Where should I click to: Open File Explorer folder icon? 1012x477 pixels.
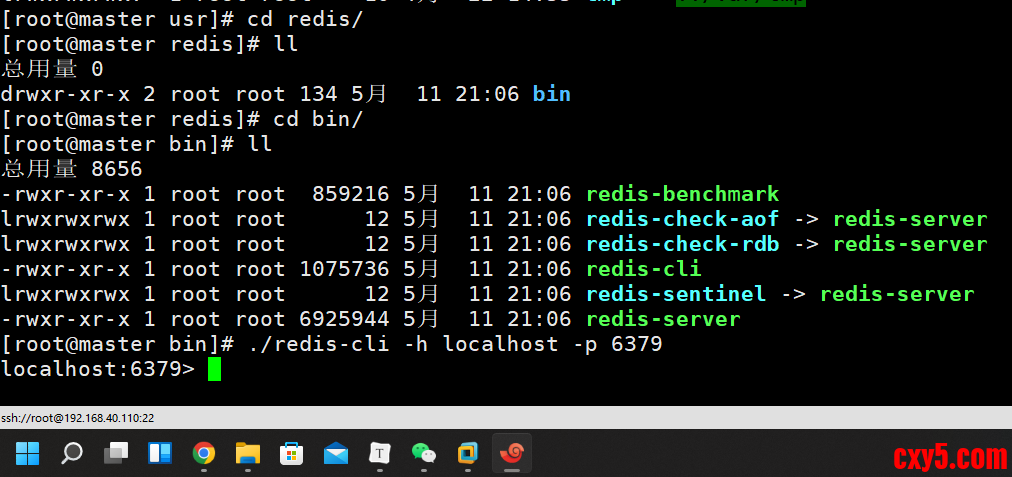coord(248,454)
